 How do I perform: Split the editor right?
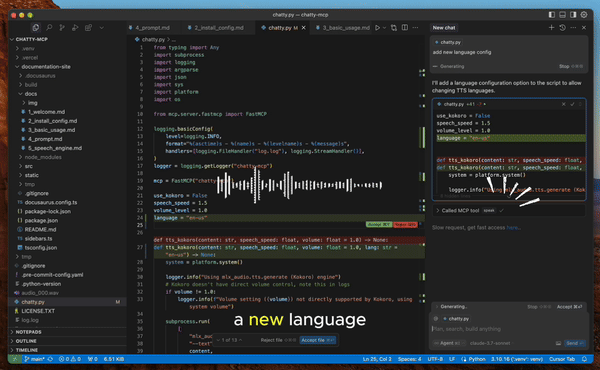click(405, 28)
